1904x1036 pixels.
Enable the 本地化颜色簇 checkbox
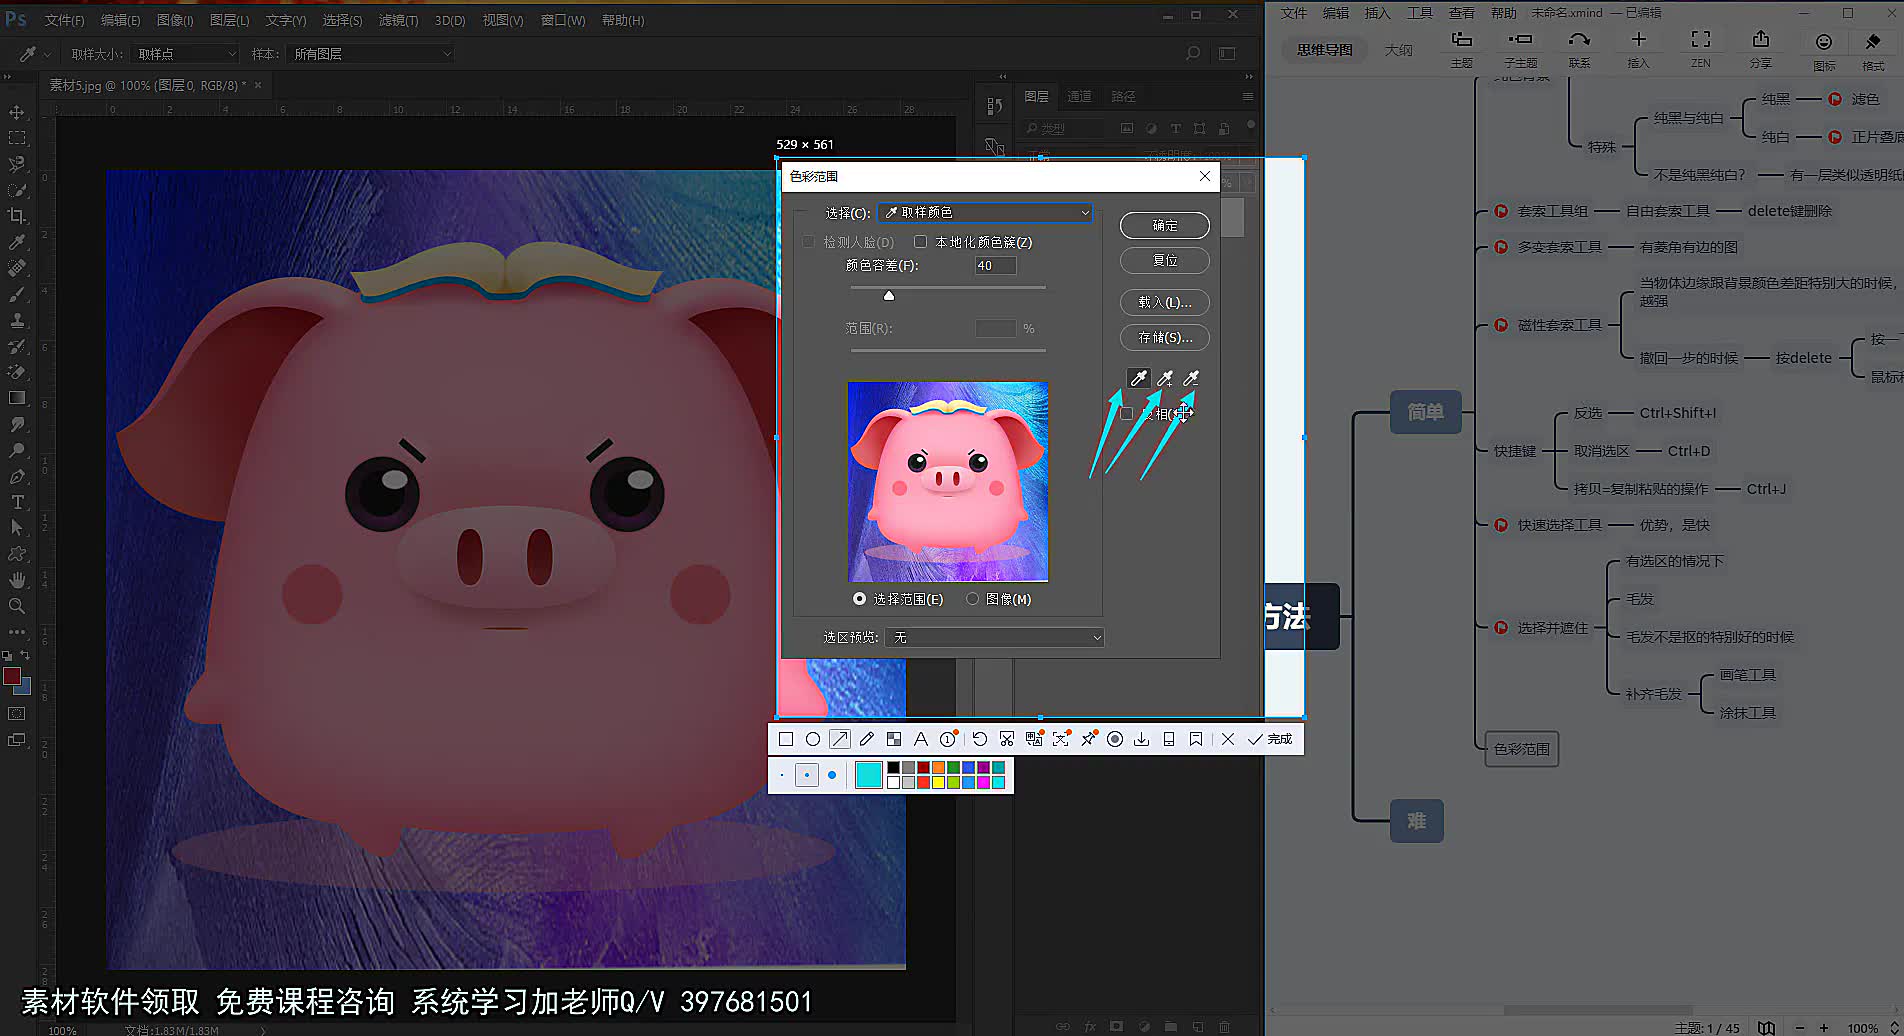tap(920, 241)
